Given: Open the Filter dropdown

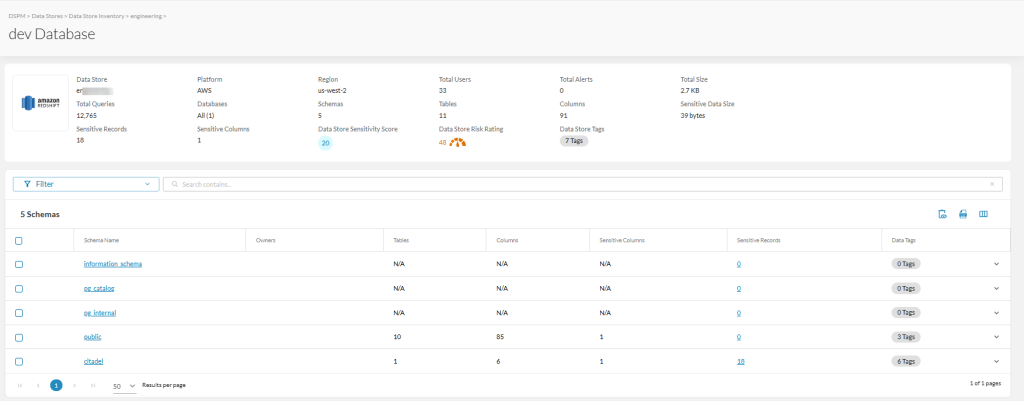Looking at the screenshot, I should coord(86,184).
